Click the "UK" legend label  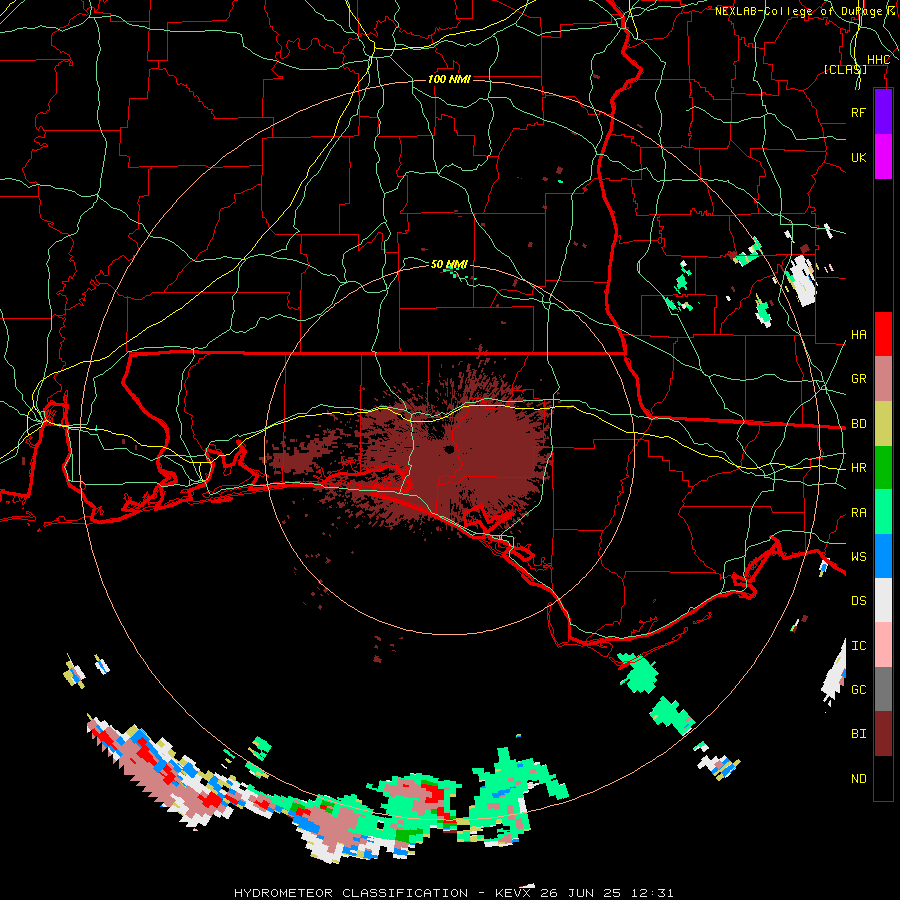(x=858, y=157)
